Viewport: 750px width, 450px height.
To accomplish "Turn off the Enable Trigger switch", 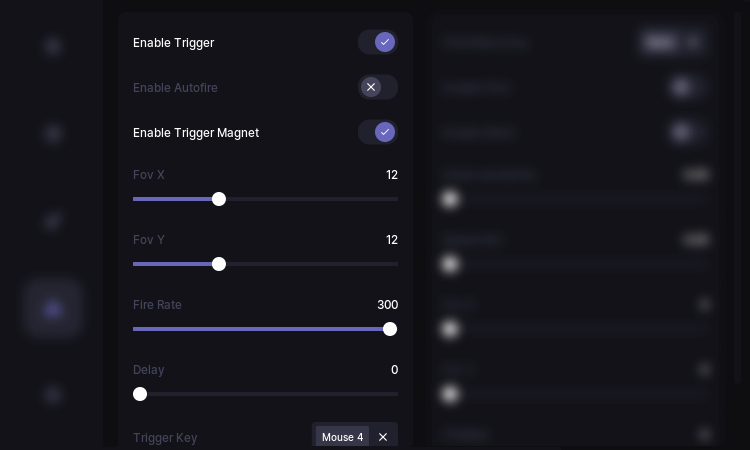I will pyautogui.click(x=378, y=42).
